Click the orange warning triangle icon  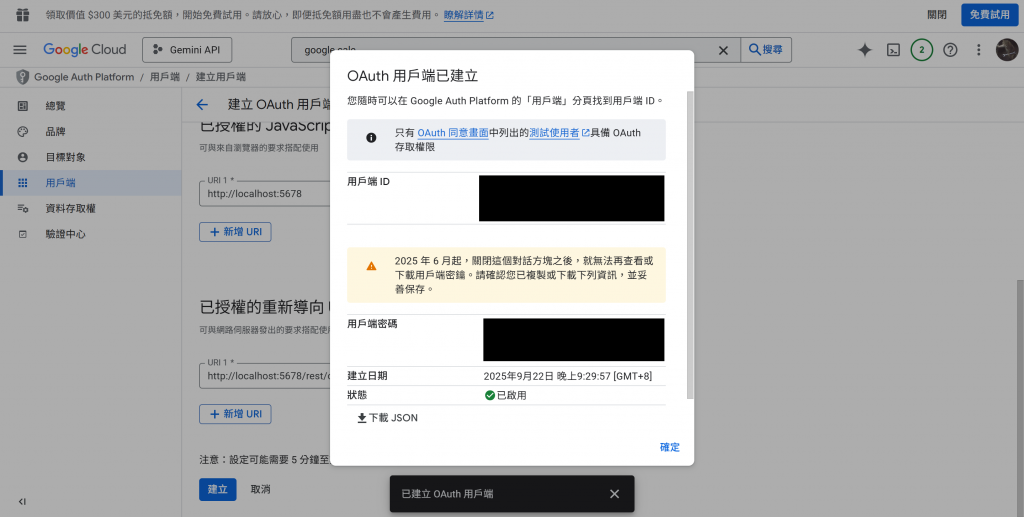[371, 266]
